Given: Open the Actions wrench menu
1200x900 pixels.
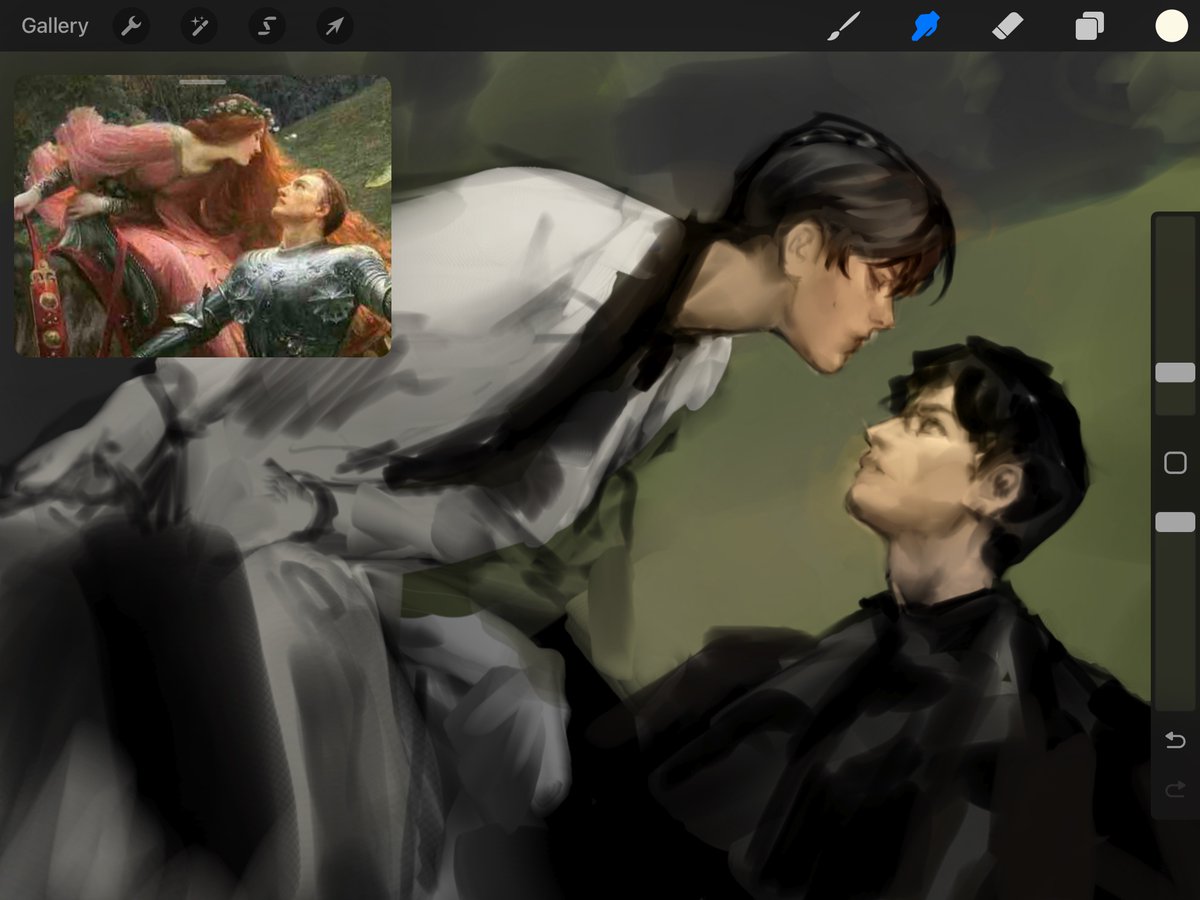Looking at the screenshot, I should 131,26.
